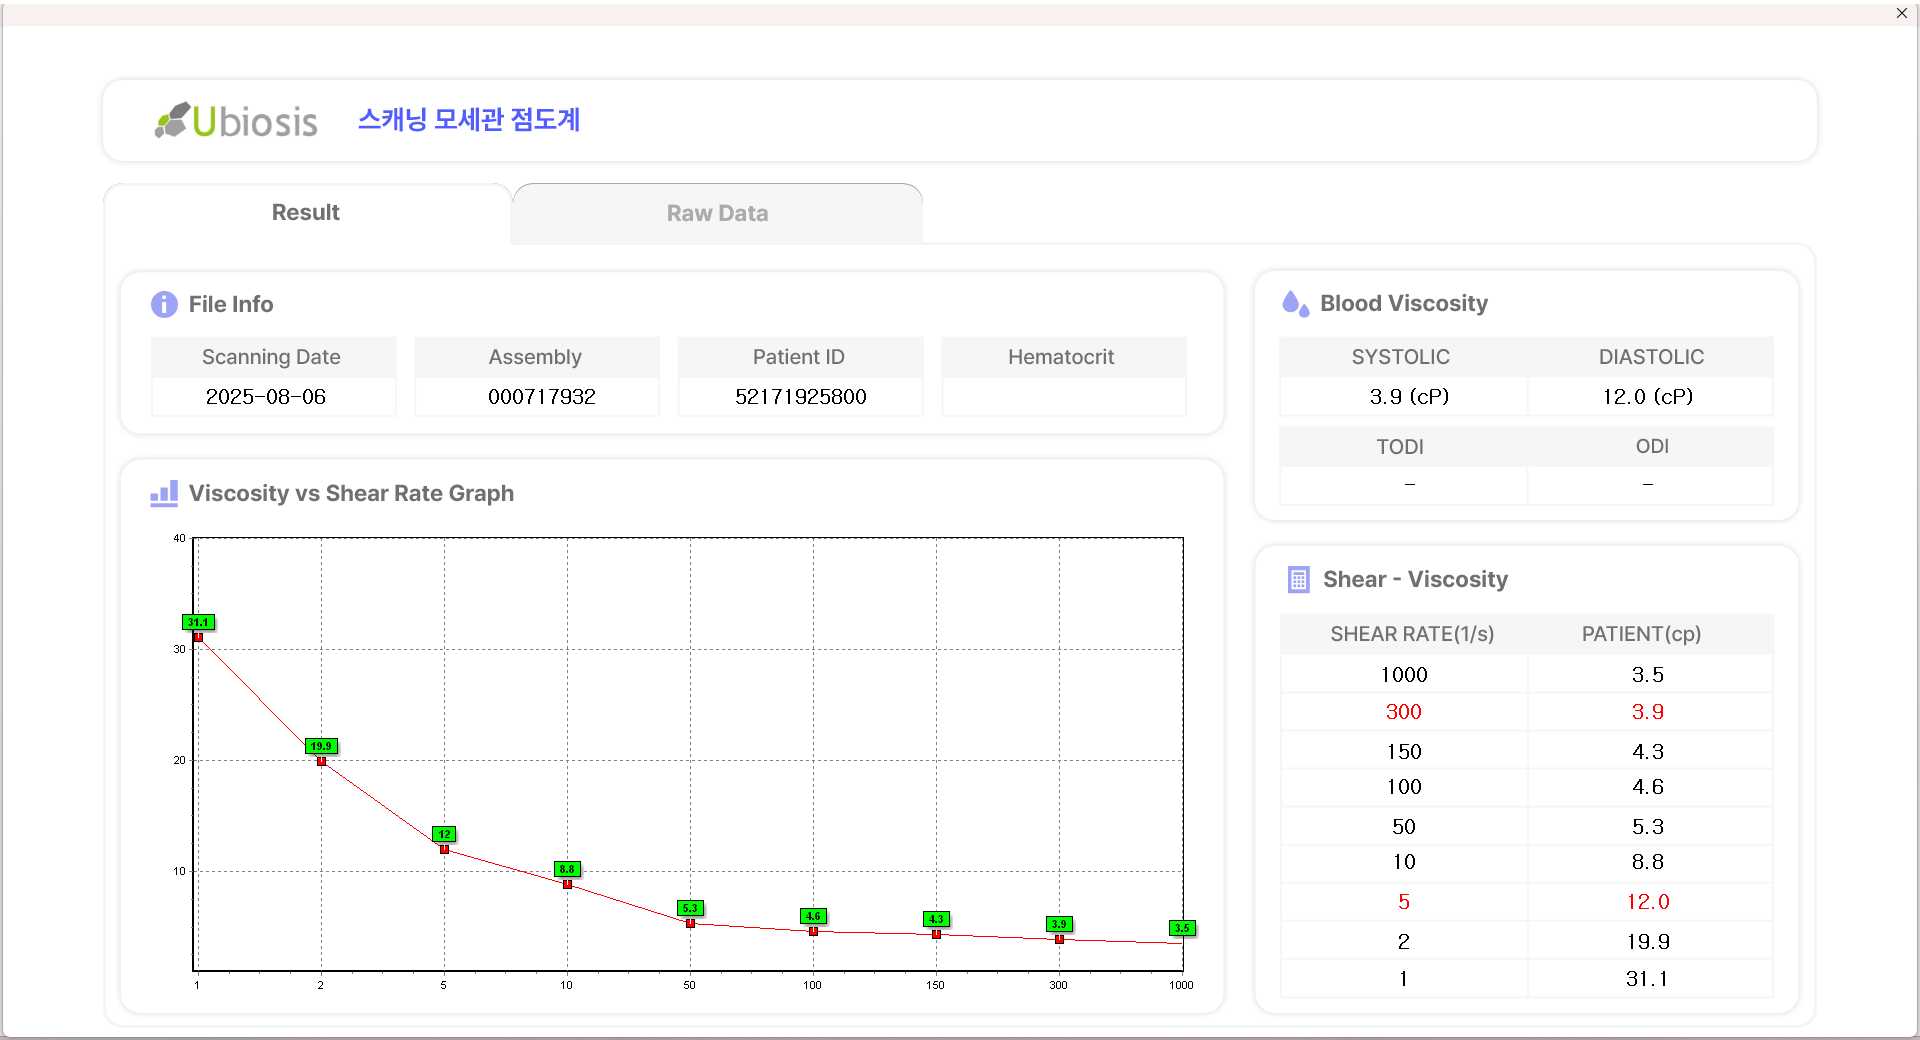Click the 3.5 data label at shear 1000
Screen dimensions: 1920x1040
tap(1182, 928)
